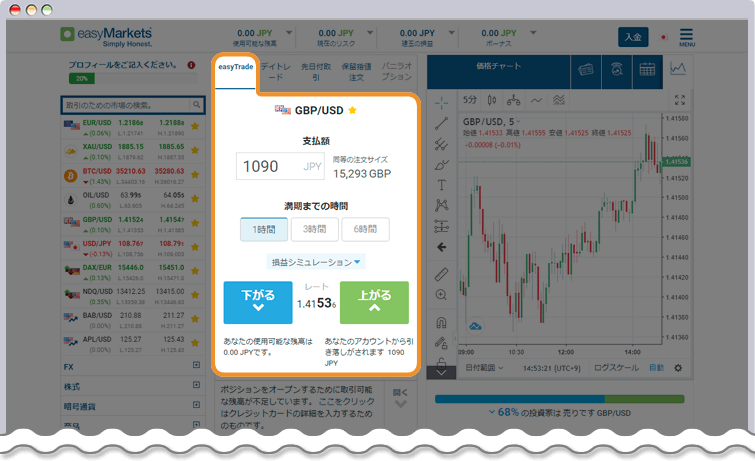Expand the FX category
The height and width of the screenshot is (461, 755).
coord(196,365)
